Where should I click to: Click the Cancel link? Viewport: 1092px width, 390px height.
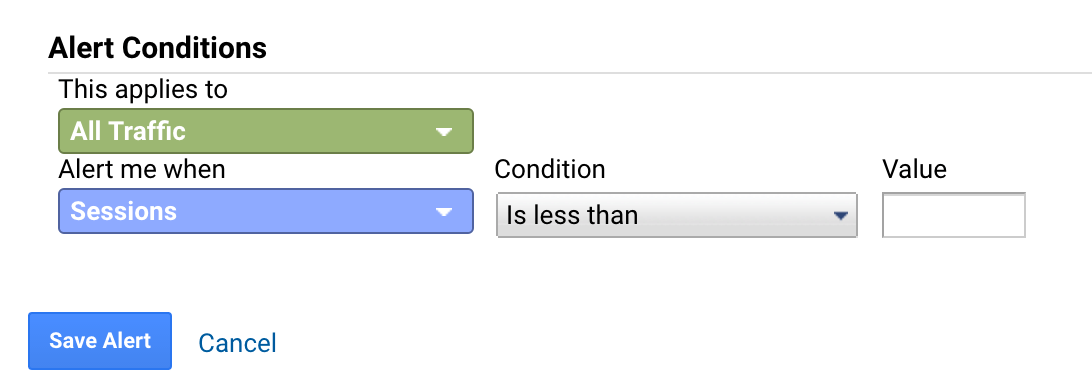point(237,343)
